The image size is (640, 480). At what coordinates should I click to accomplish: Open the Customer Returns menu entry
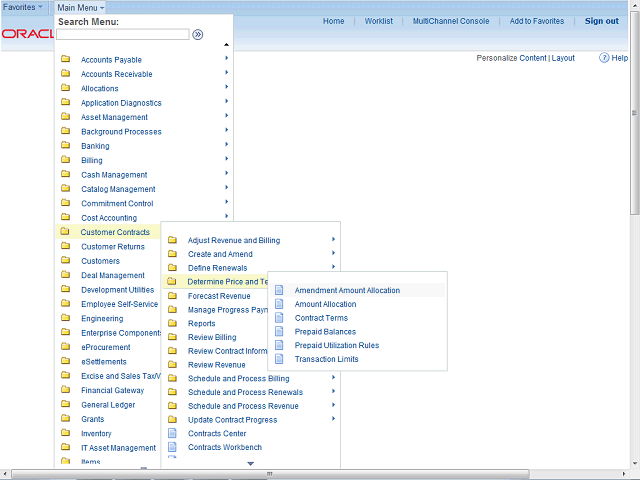click(x=113, y=247)
